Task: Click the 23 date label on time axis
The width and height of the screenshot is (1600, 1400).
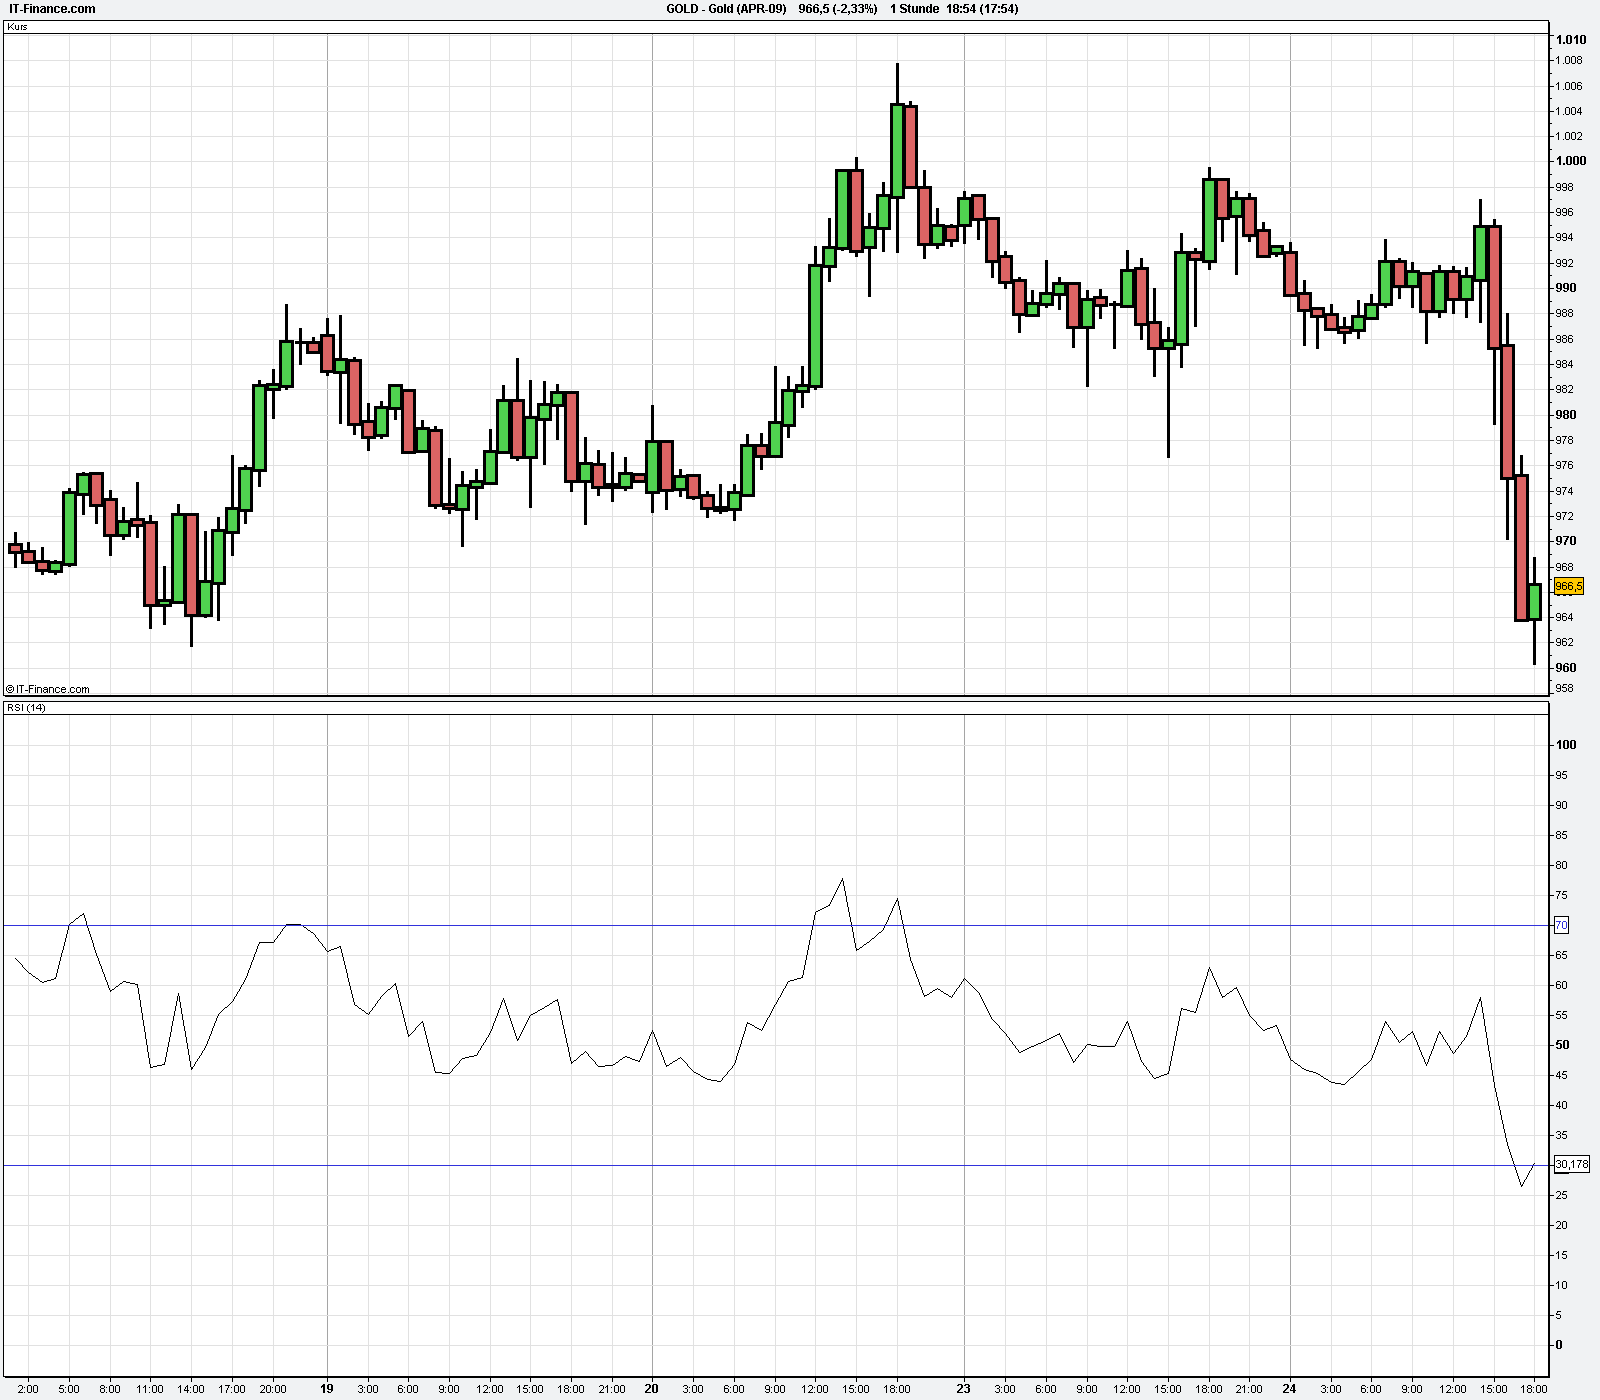Action: pyautogui.click(x=963, y=1388)
